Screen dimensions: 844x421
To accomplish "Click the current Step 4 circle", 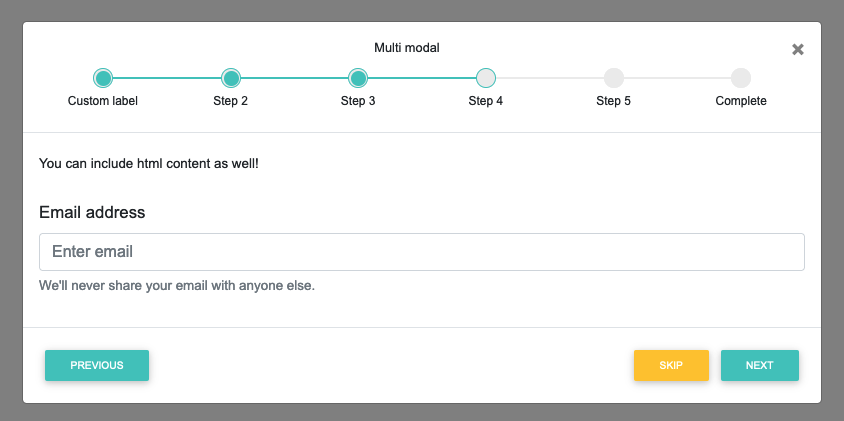I will click(x=486, y=78).
